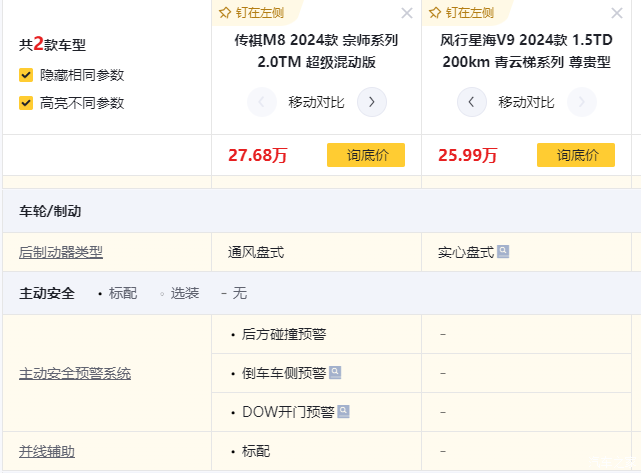Click 移动对比 label under 传祺M8

[x=316, y=102]
